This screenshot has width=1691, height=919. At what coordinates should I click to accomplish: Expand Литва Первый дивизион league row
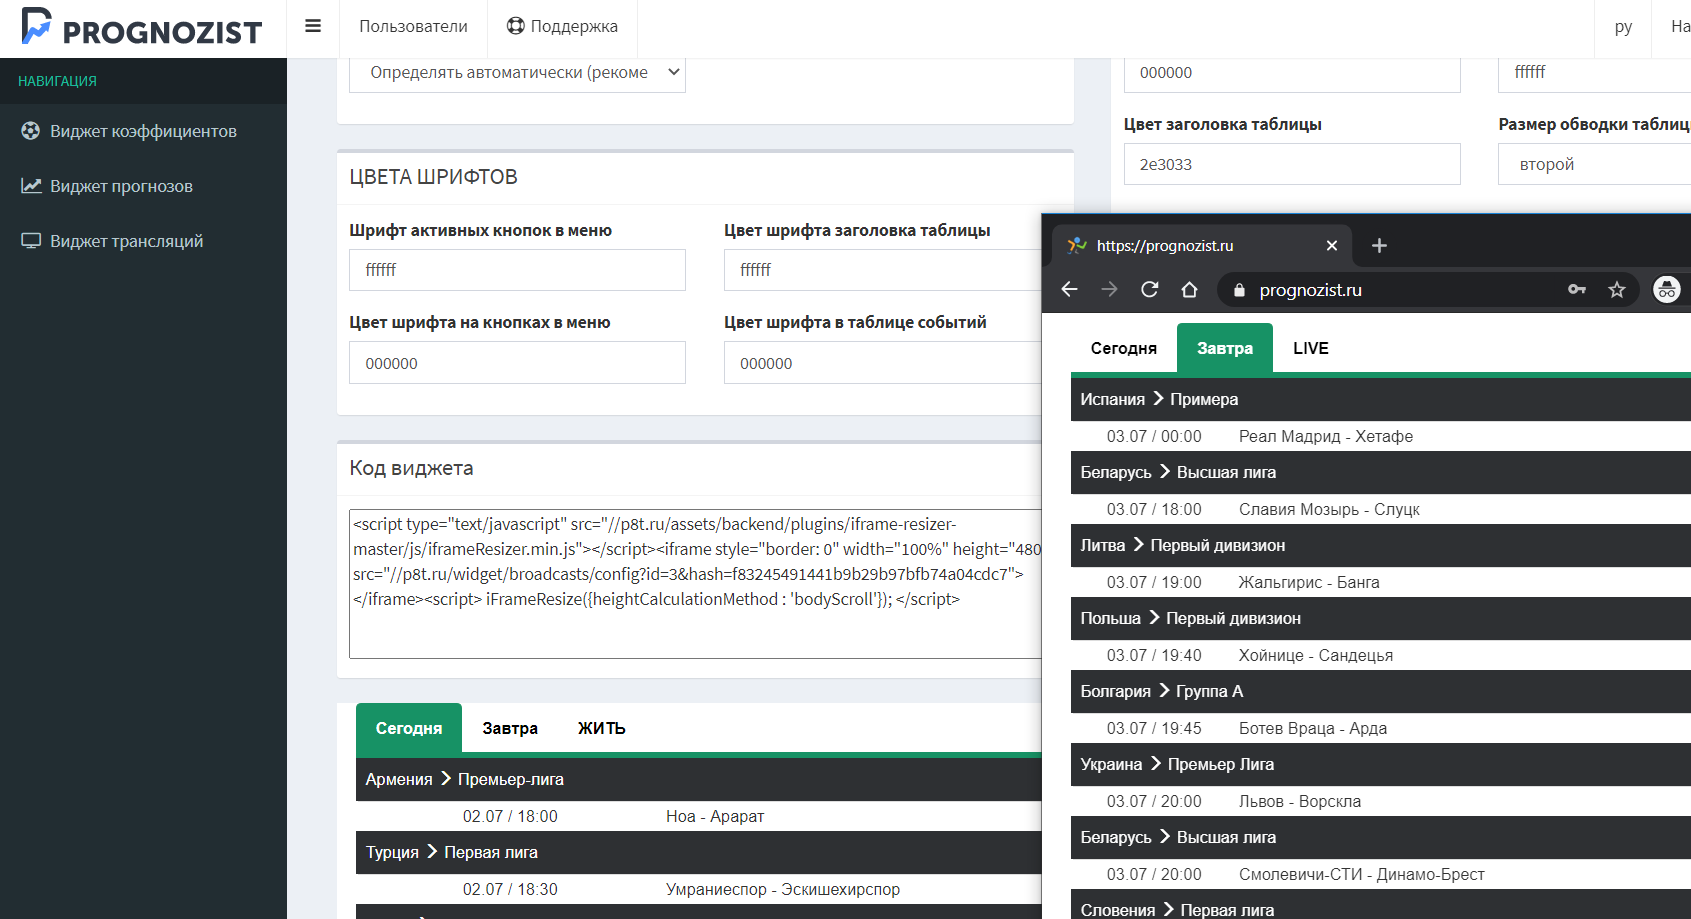(x=1381, y=545)
